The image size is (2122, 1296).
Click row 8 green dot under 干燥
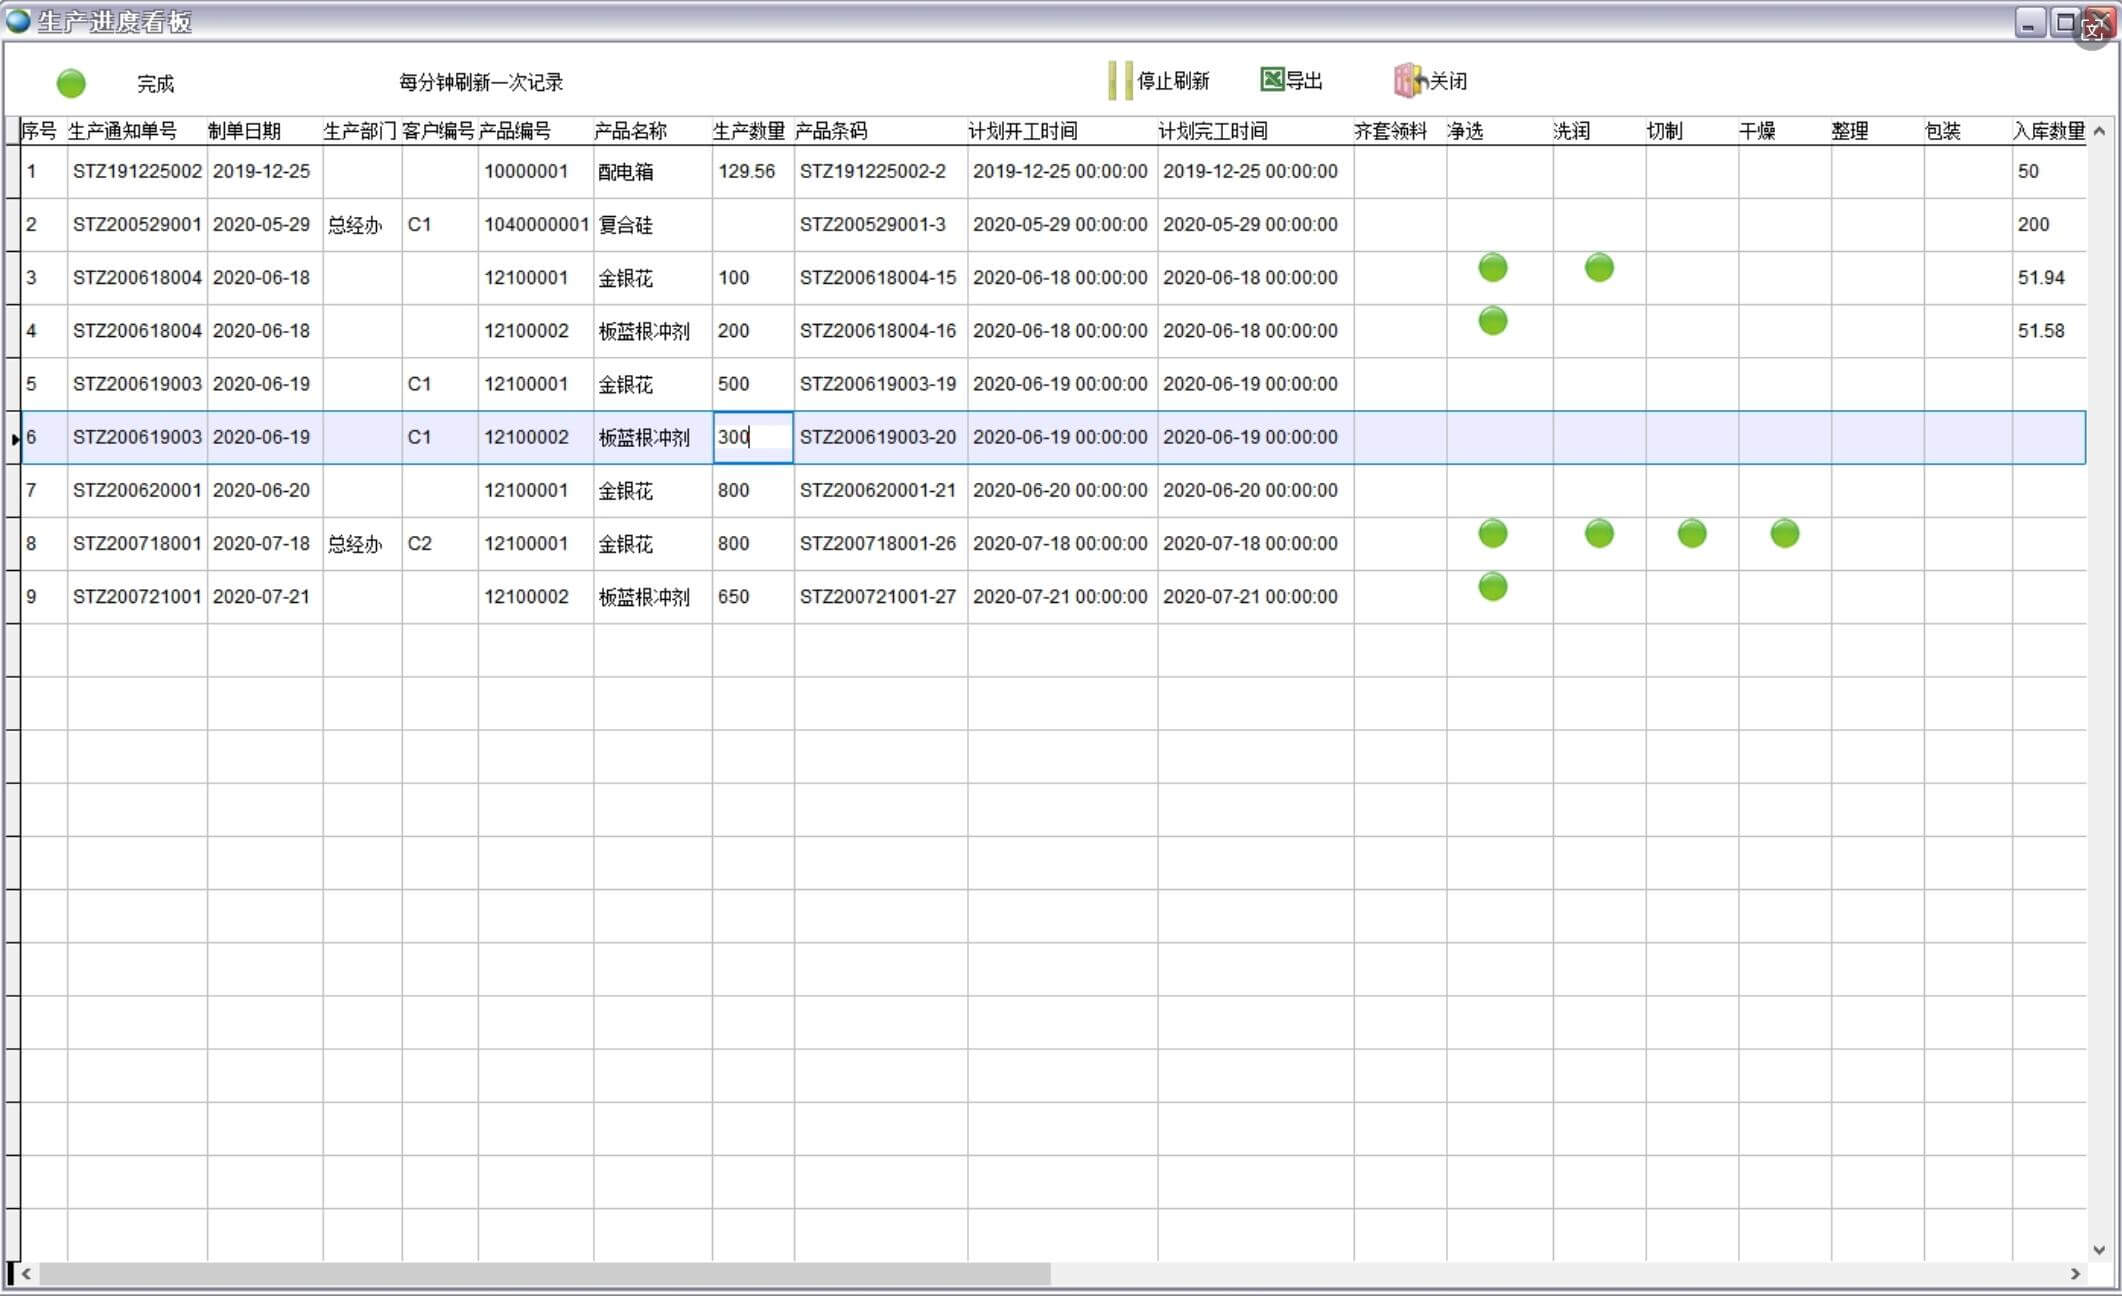[x=1784, y=534]
